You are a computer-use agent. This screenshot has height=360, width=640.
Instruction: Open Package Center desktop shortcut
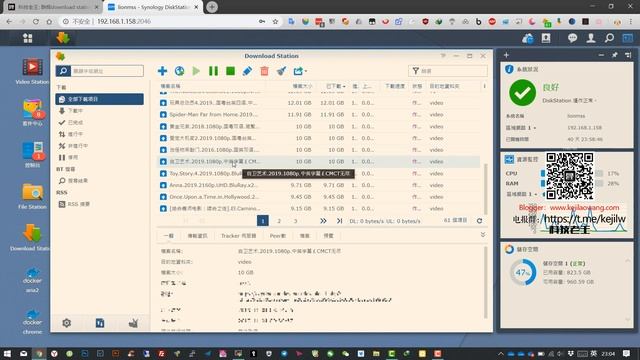(x=32, y=112)
